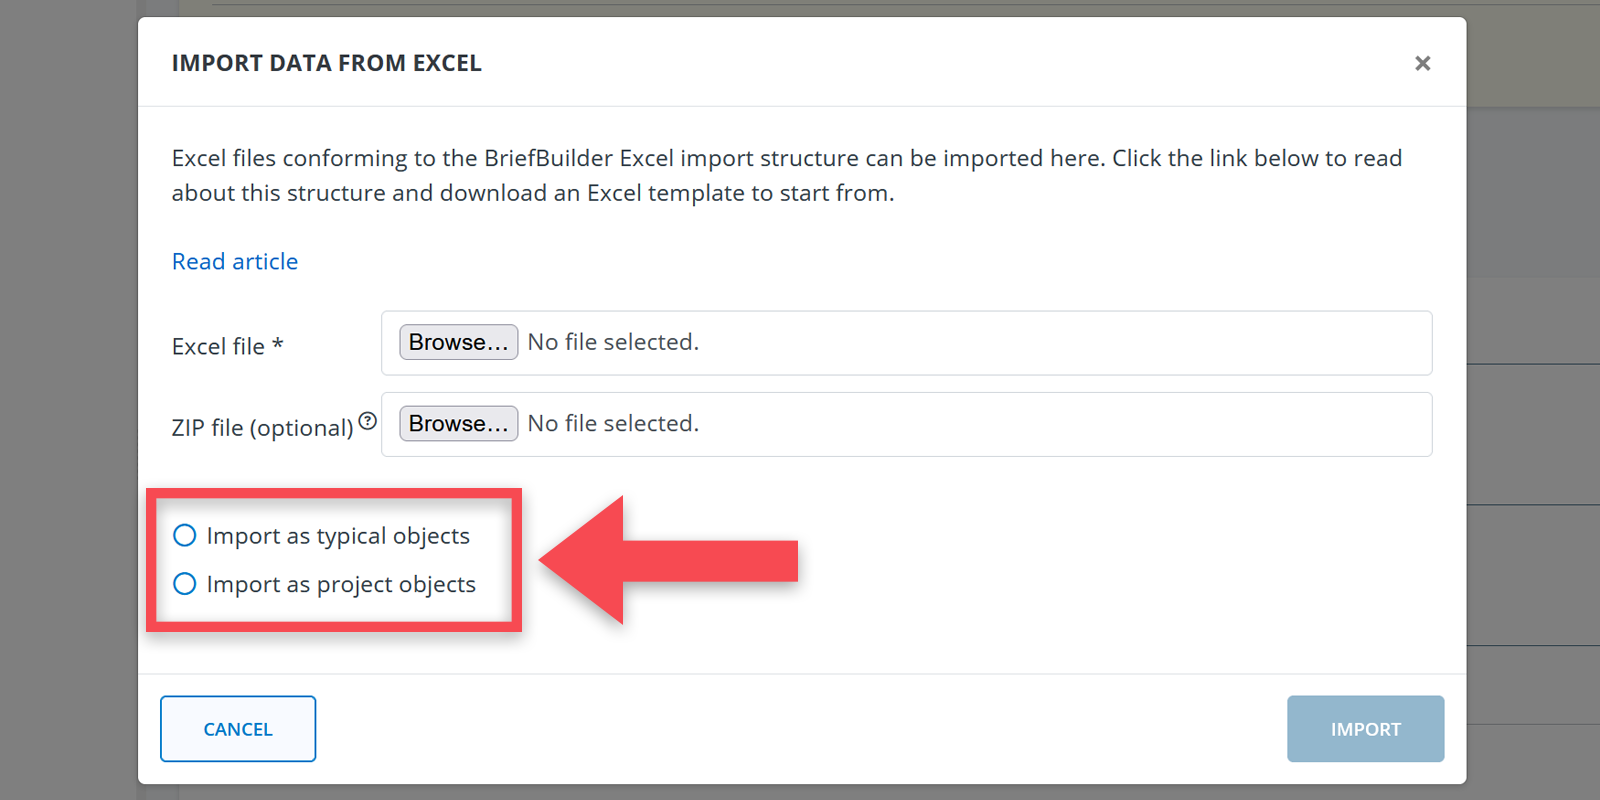The width and height of the screenshot is (1600, 800).
Task: Click Browse for the Excel file
Action: point(458,342)
